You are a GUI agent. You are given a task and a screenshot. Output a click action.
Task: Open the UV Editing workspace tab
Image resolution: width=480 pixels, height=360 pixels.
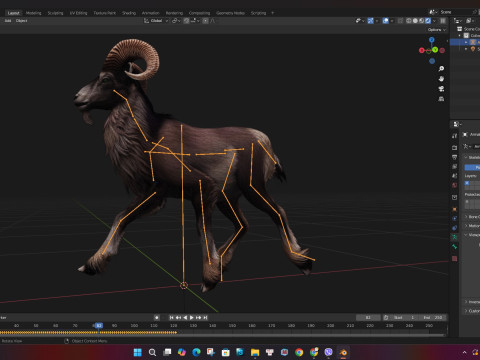78,13
